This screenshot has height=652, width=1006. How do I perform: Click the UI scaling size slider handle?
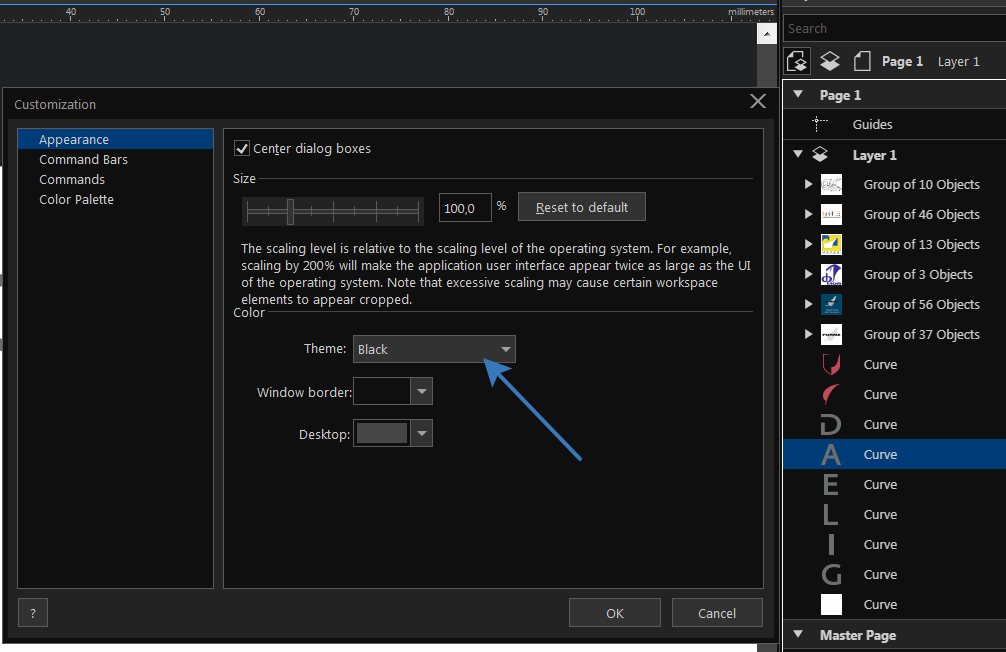[291, 211]
